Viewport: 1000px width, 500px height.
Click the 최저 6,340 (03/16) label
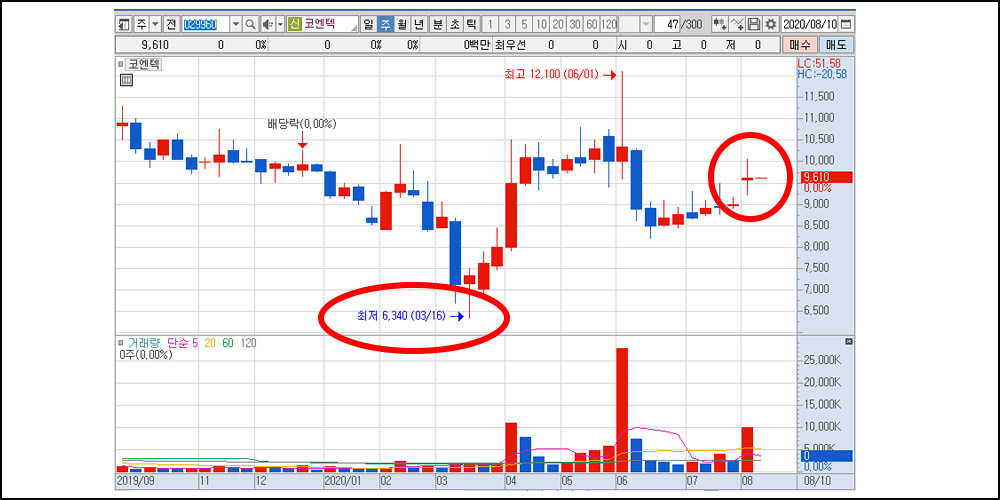tap(401, 315)
